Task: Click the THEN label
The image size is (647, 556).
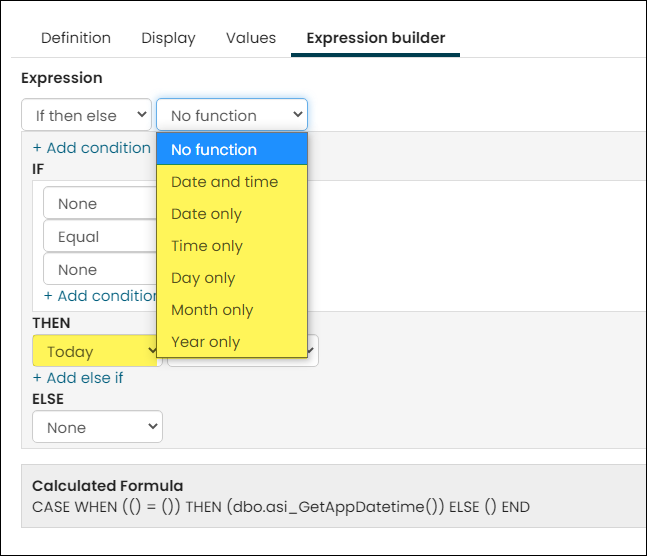Action: 51,323
